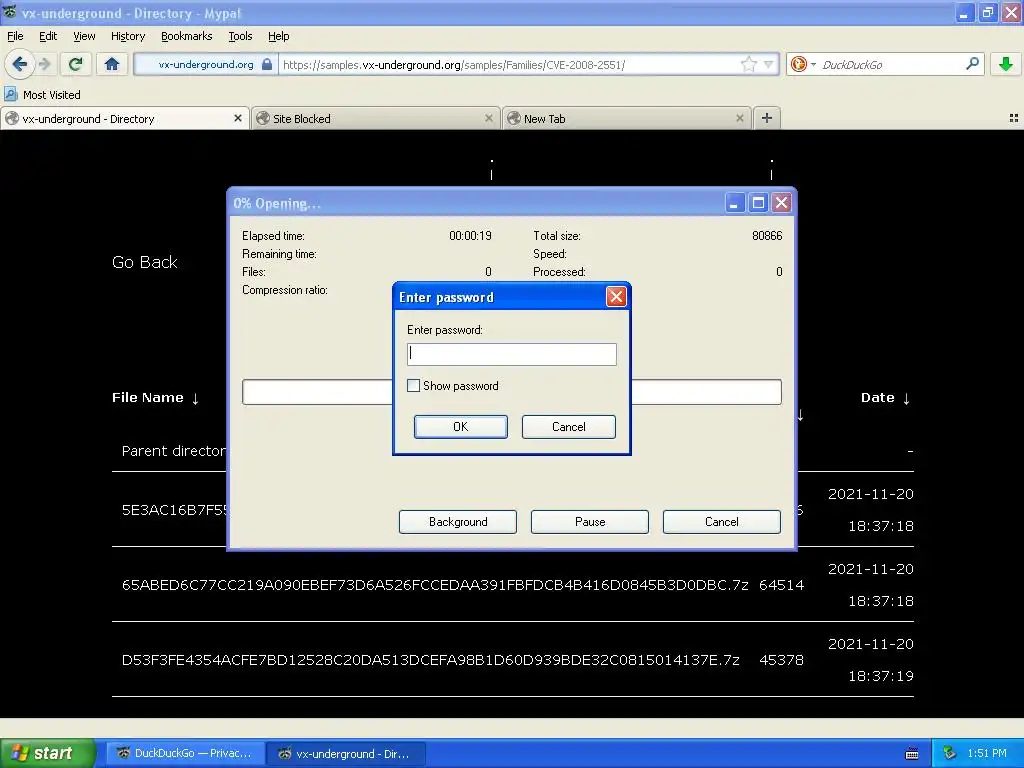This screenshot has width=1024, height=768.
Task: Reload the page with the refresh icon
Action: pos(76,64)
